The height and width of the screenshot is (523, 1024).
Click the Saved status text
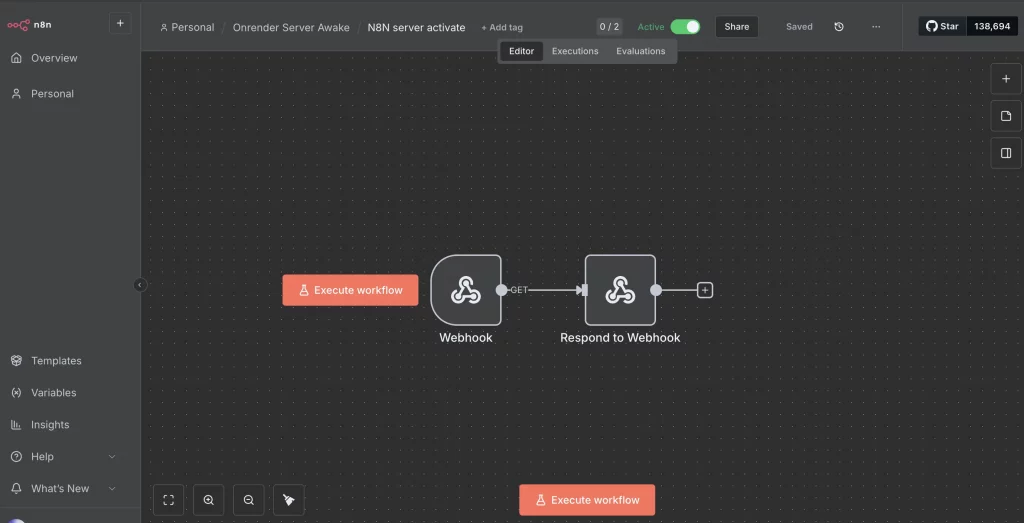click(x=799, y=27)
